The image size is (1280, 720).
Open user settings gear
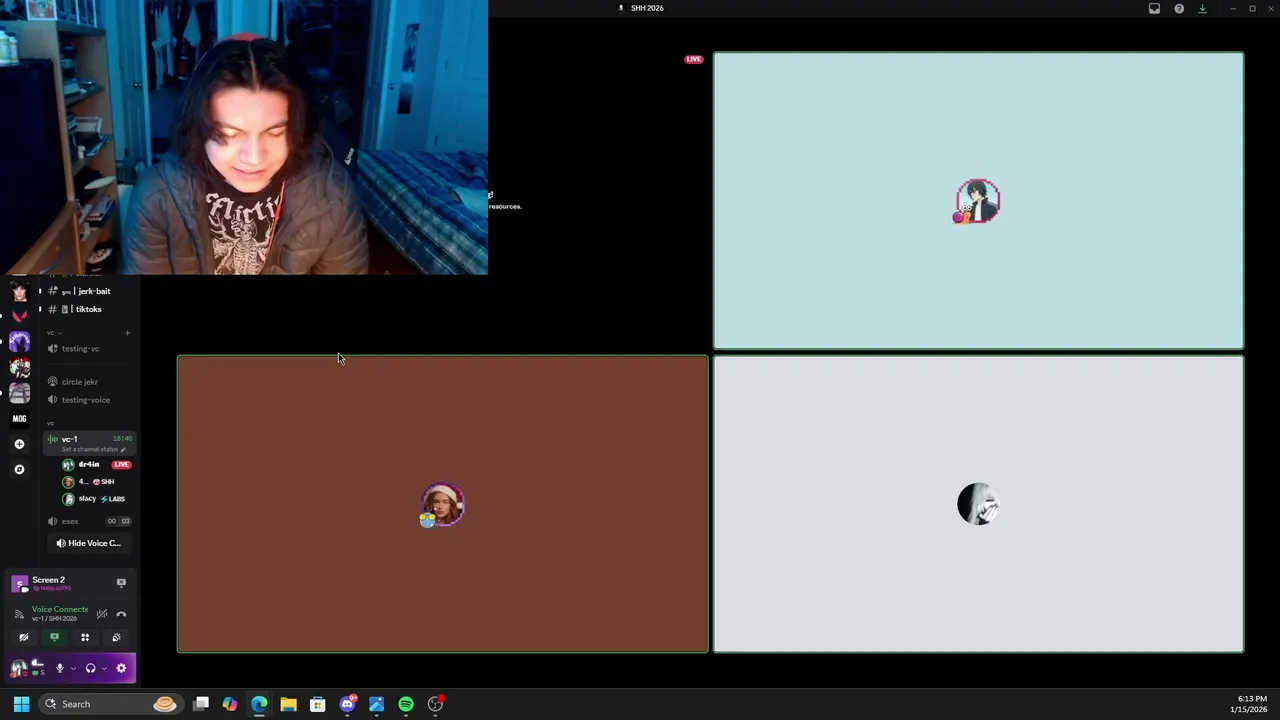(x=121, y=668)
